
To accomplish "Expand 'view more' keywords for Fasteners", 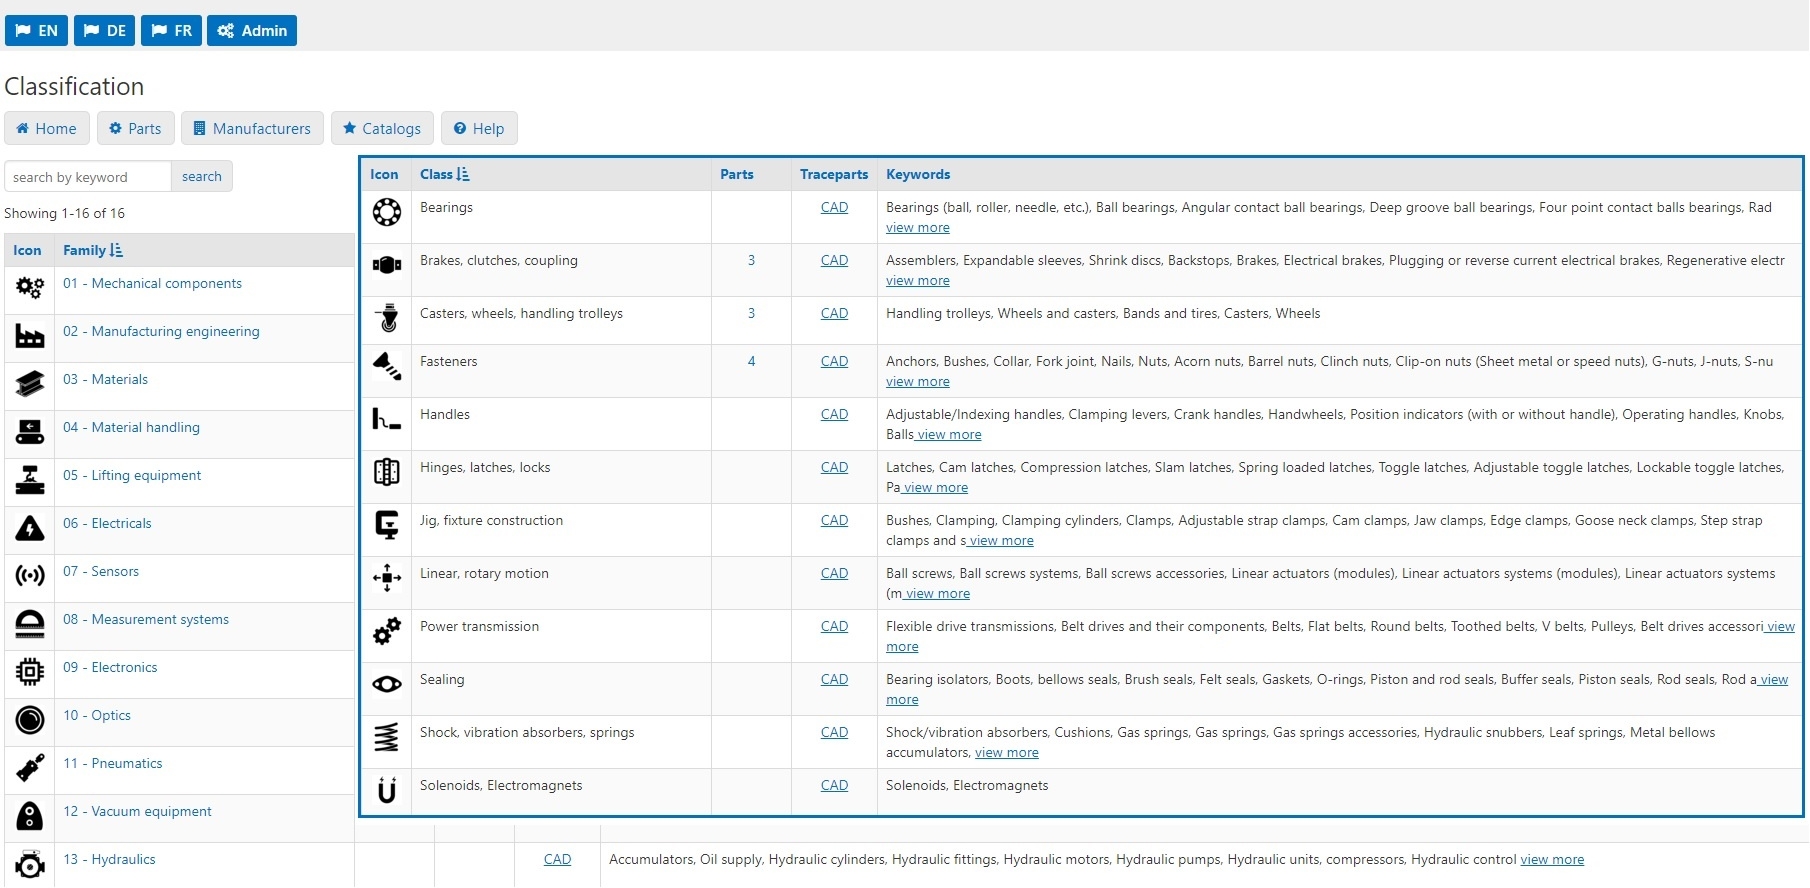I will 918,382.
